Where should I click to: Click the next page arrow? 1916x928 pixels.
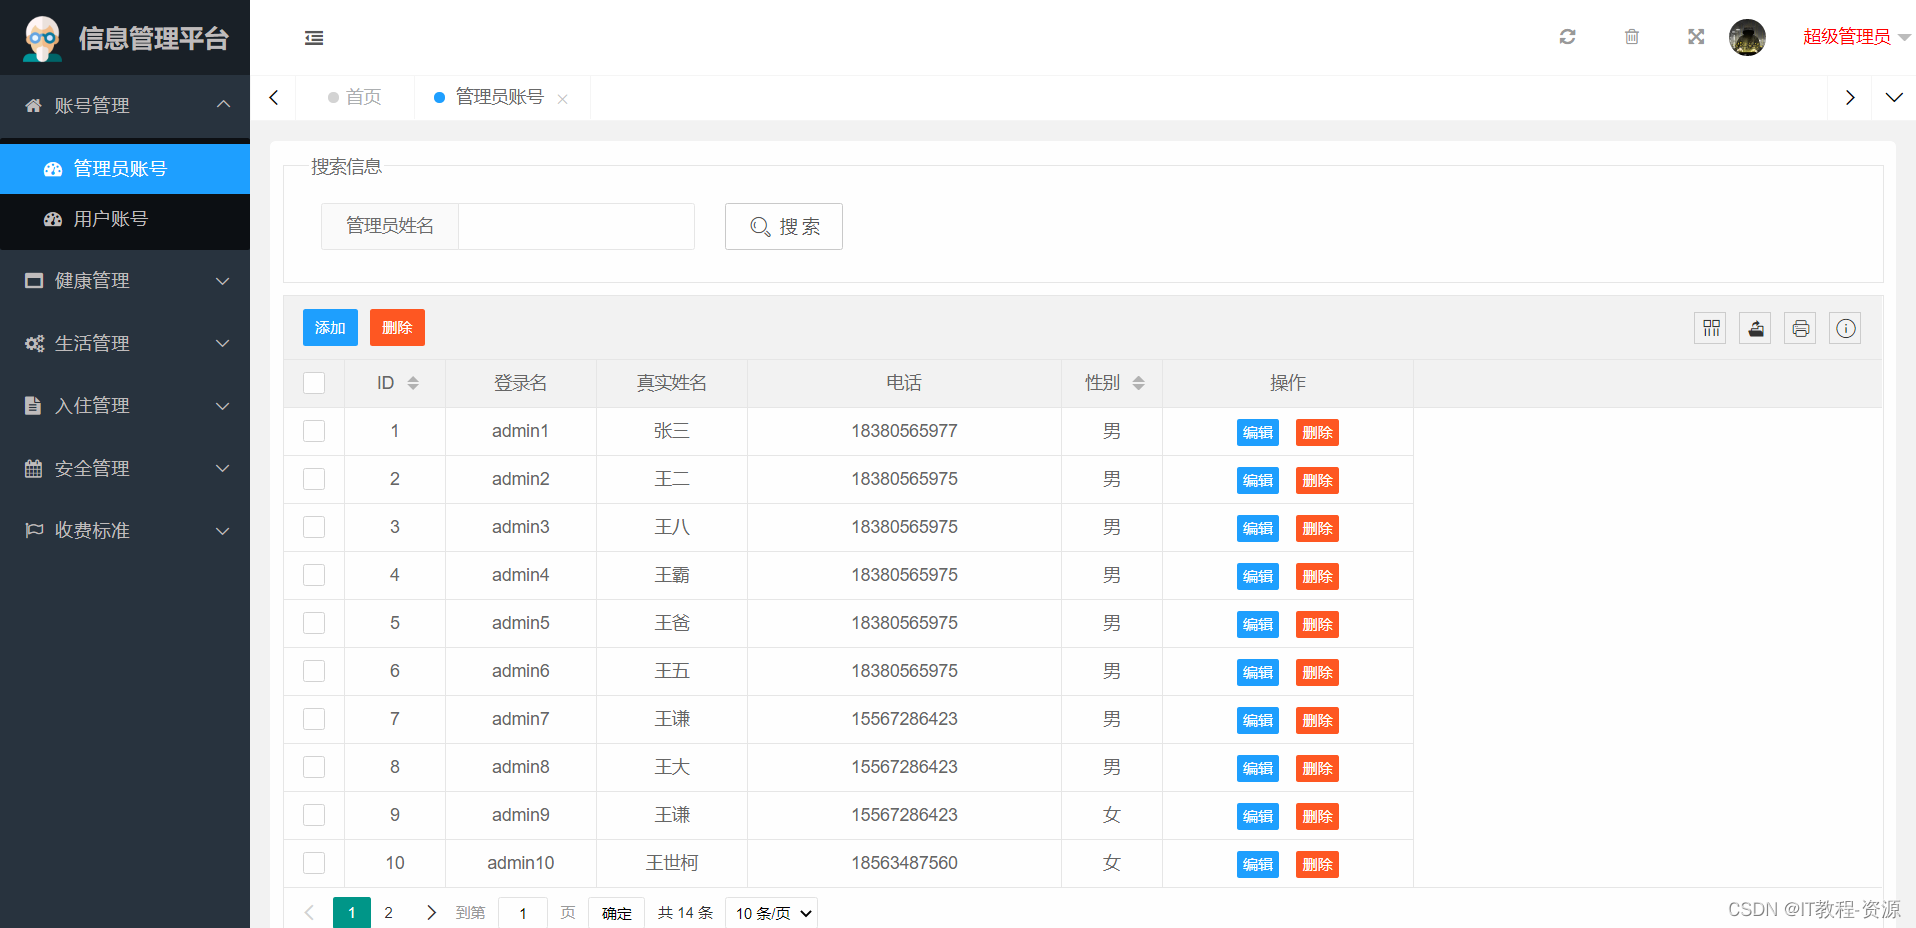(x=431, y=913)
